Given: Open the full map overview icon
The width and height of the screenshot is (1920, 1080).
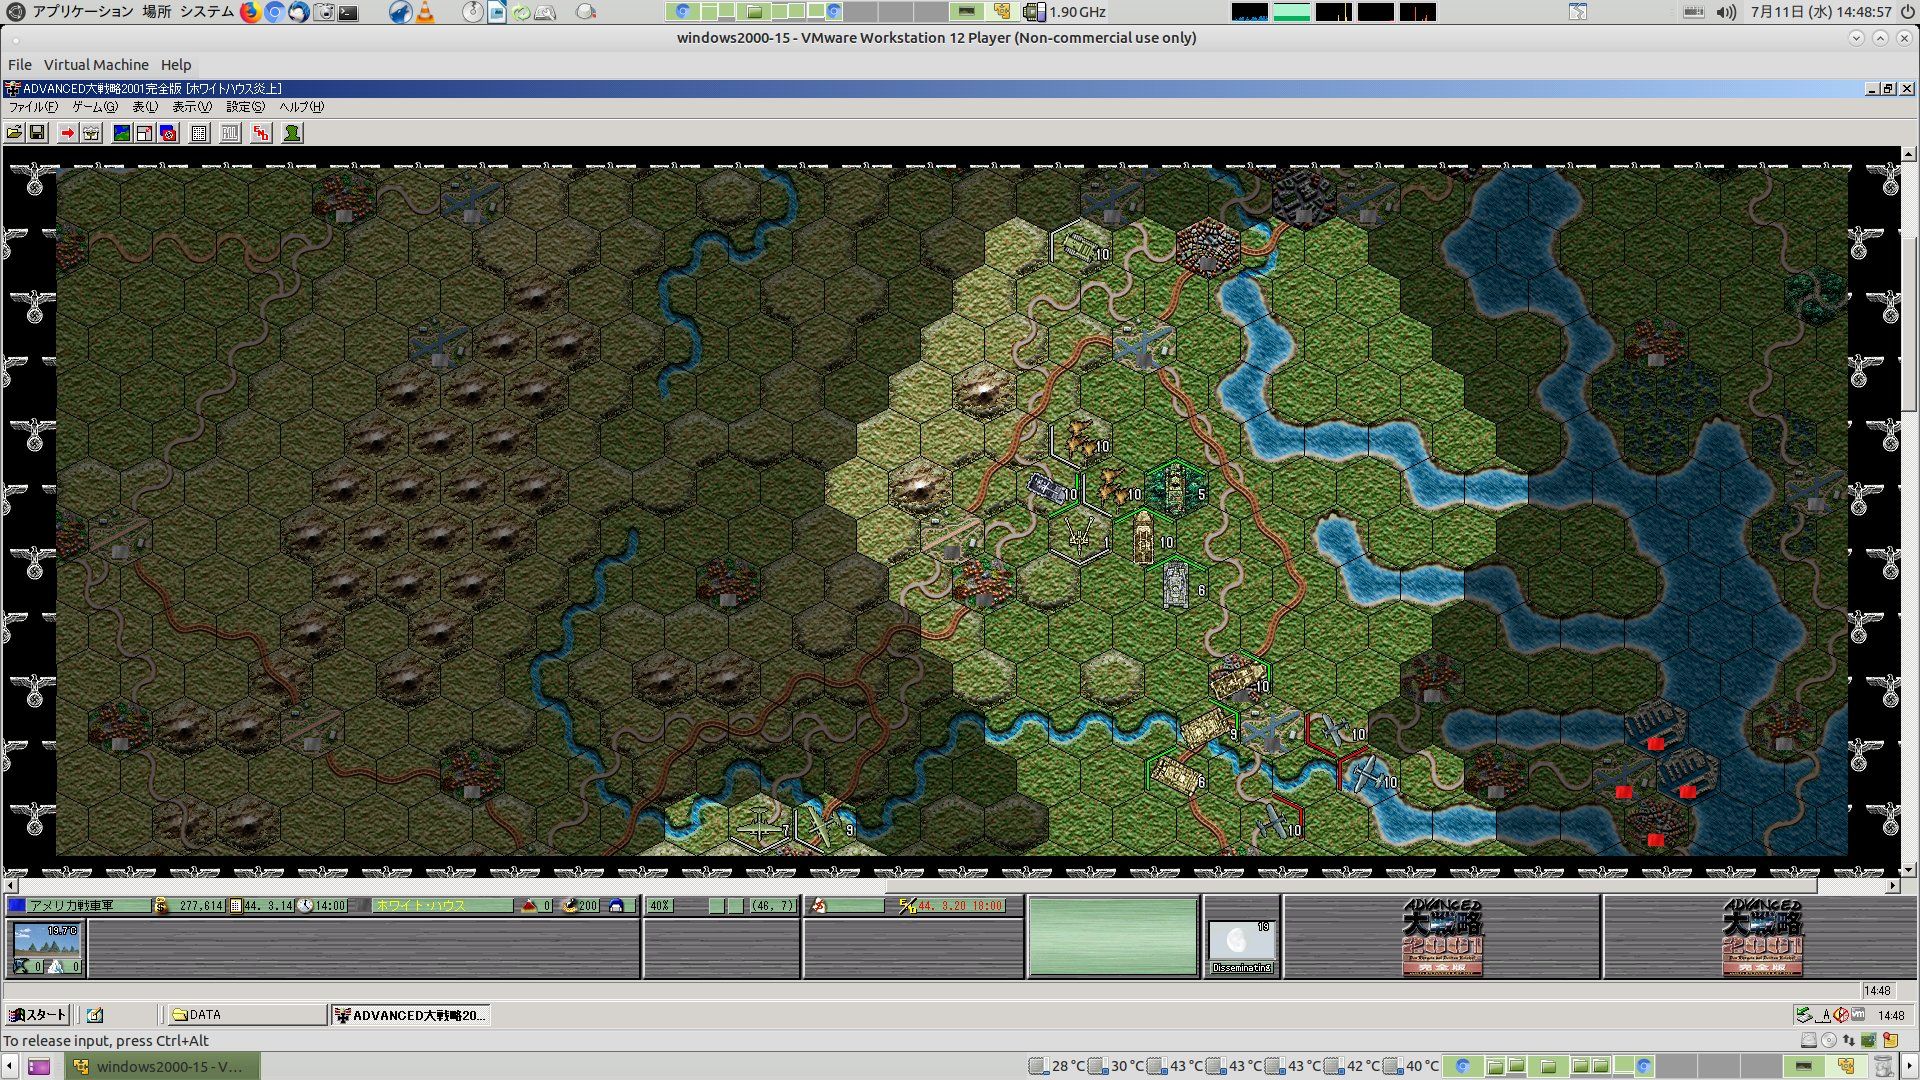Looking at the screenshot, I should [122, 133].
